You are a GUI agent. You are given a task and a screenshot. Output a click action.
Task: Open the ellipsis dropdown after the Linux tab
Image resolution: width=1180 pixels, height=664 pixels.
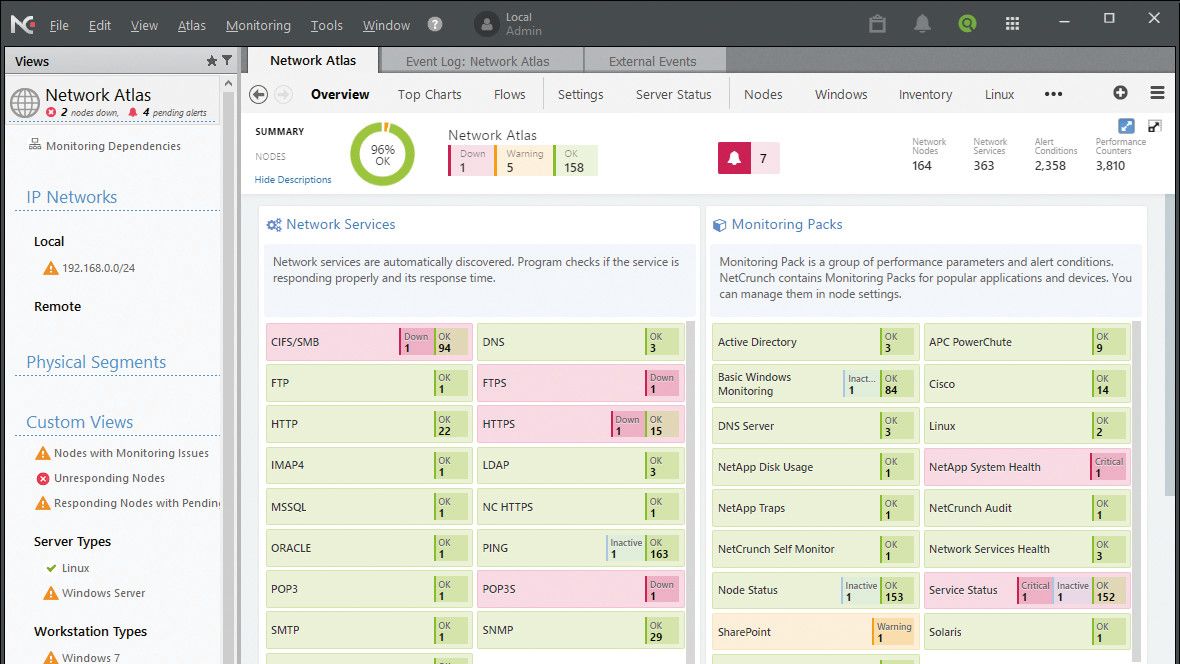coord(1053,94)
